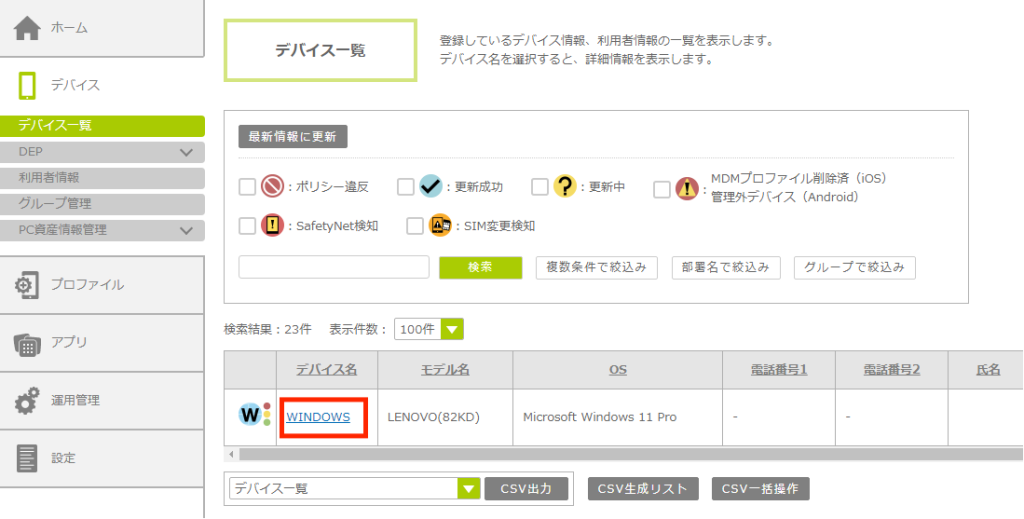Image resolution: width=1024 pixels, height=519 pixels.
Task: Sort by モデル名 column header
Action: pos(445,370)
